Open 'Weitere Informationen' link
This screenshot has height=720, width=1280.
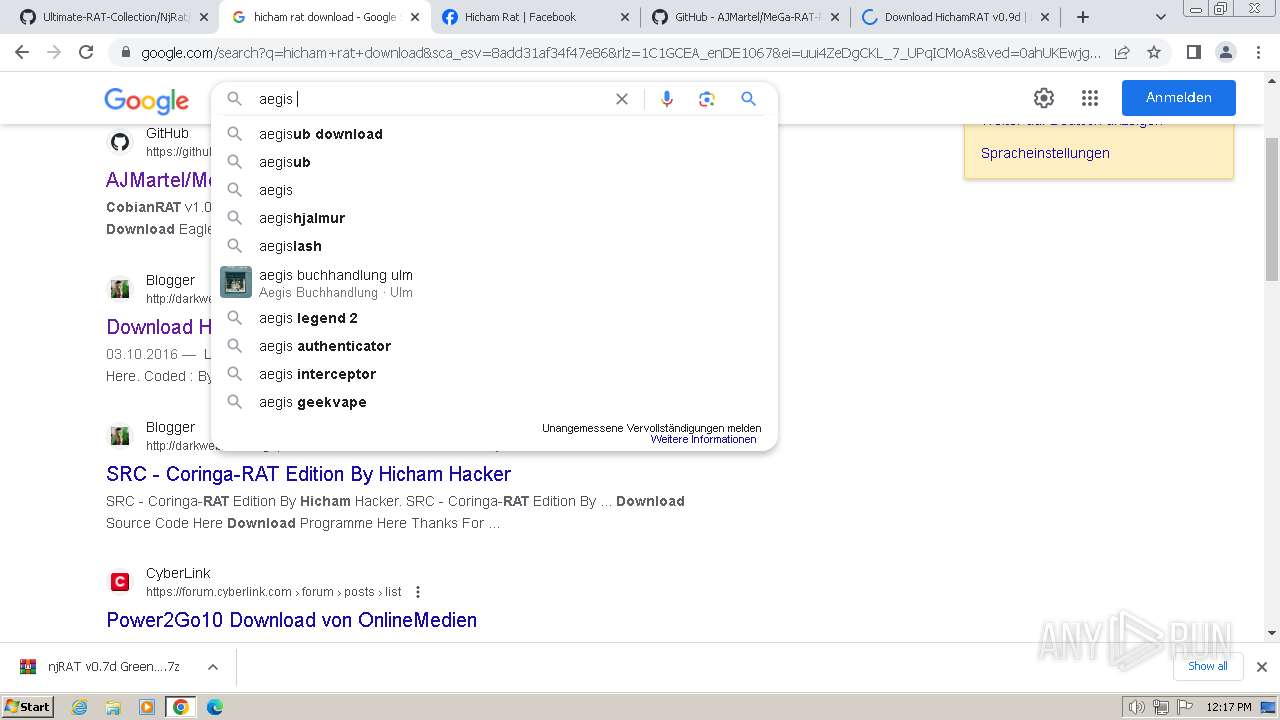(x=703, y=440)
